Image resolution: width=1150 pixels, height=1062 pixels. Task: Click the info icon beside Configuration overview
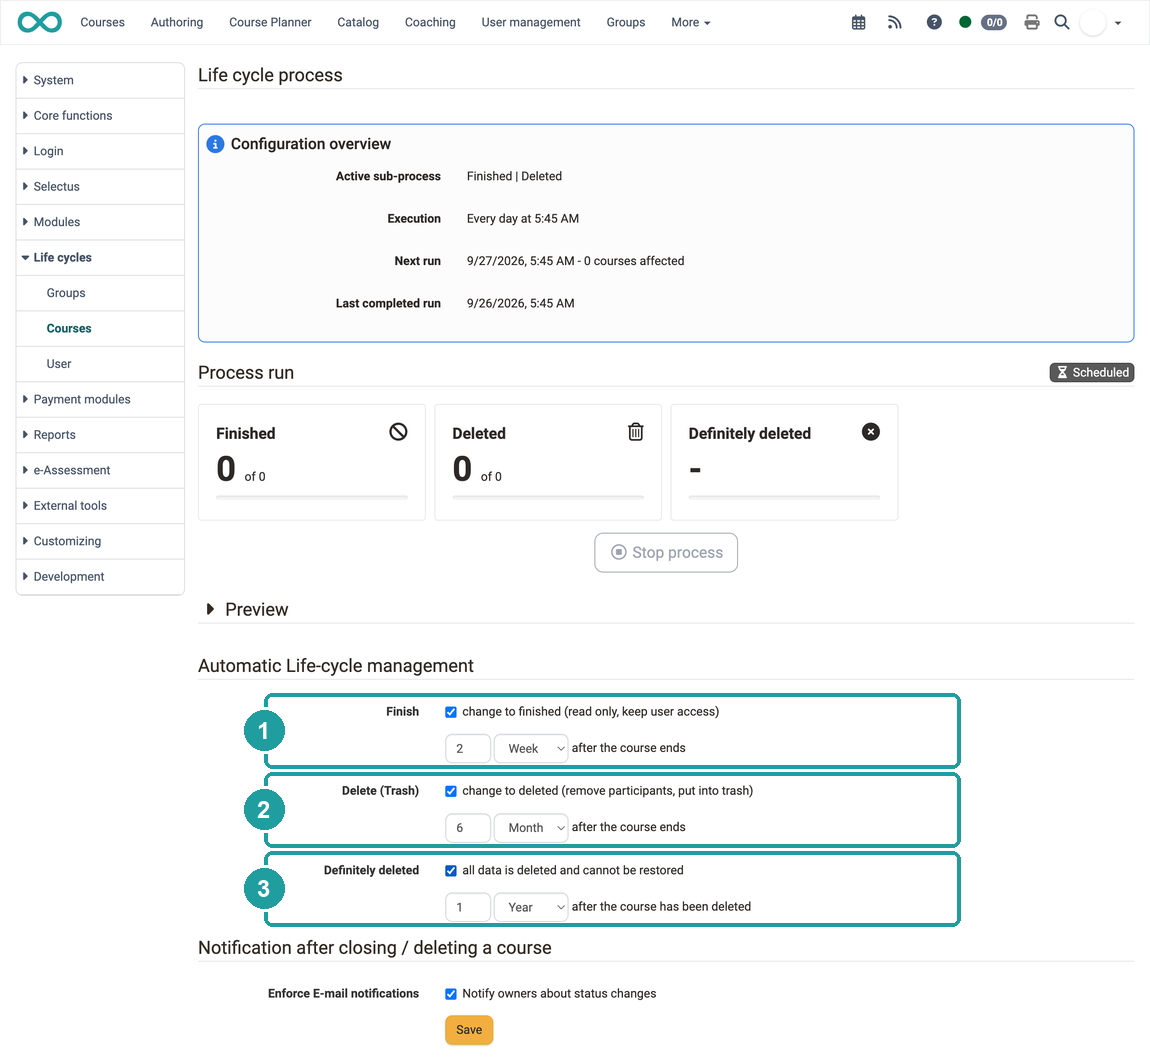(215, 144)
